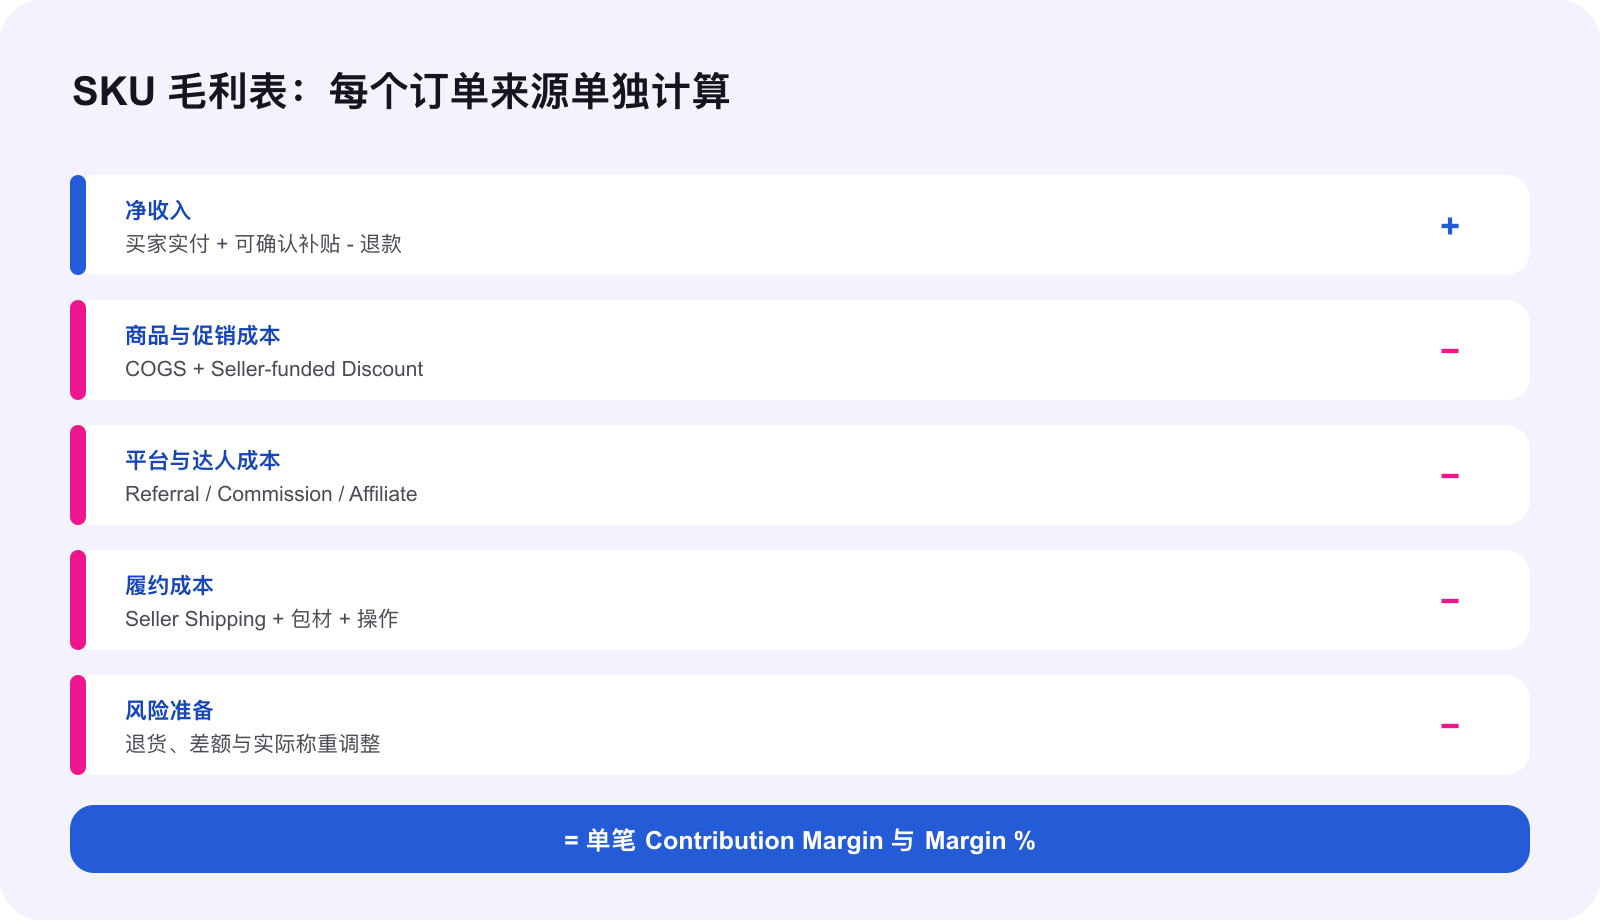Select the 风险准备 heading

click(x=169, y=710)
